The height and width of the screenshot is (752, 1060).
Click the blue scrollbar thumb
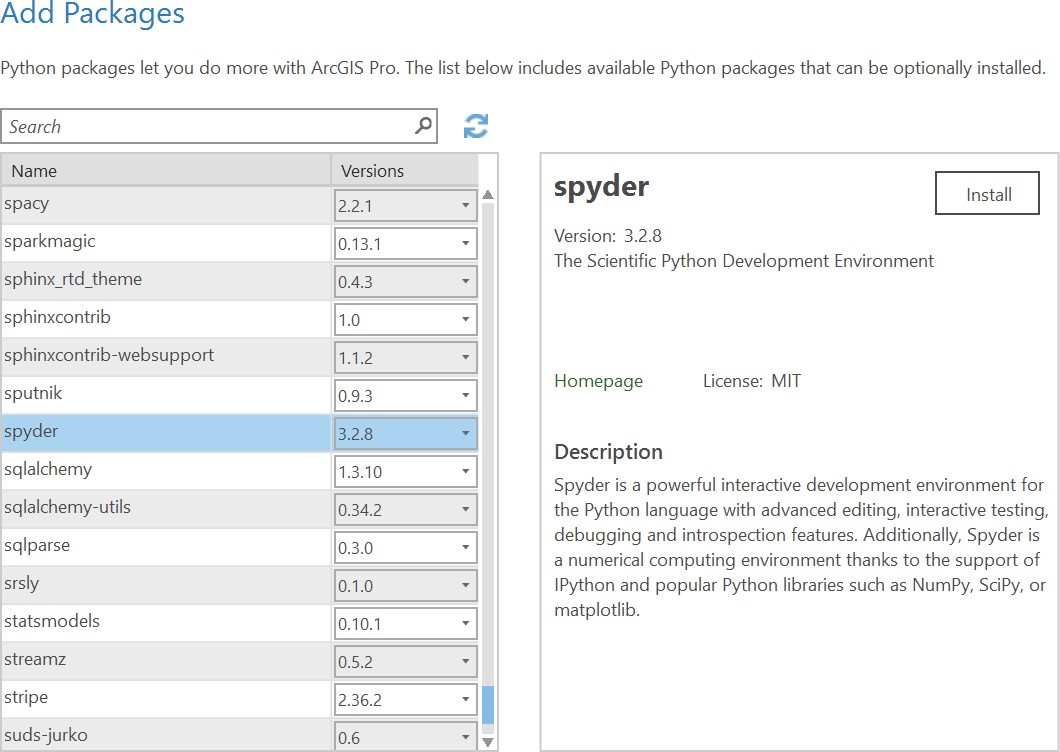click(x=488, y=706)
